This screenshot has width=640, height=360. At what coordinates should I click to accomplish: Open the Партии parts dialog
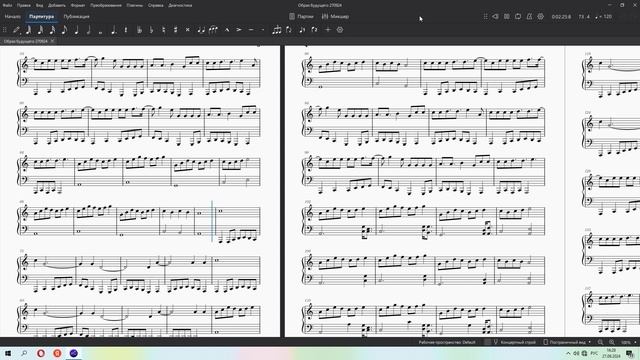(x=301, y=17)
